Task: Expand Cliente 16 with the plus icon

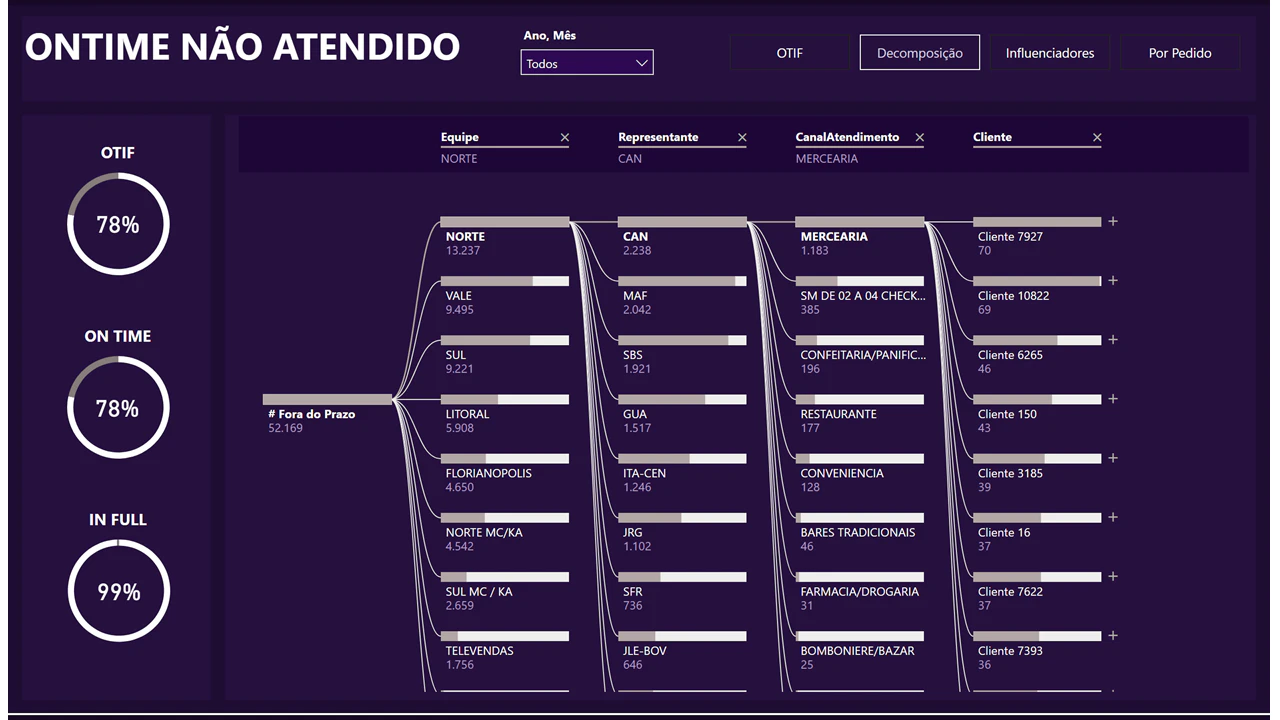Action: click(1113, 517)
